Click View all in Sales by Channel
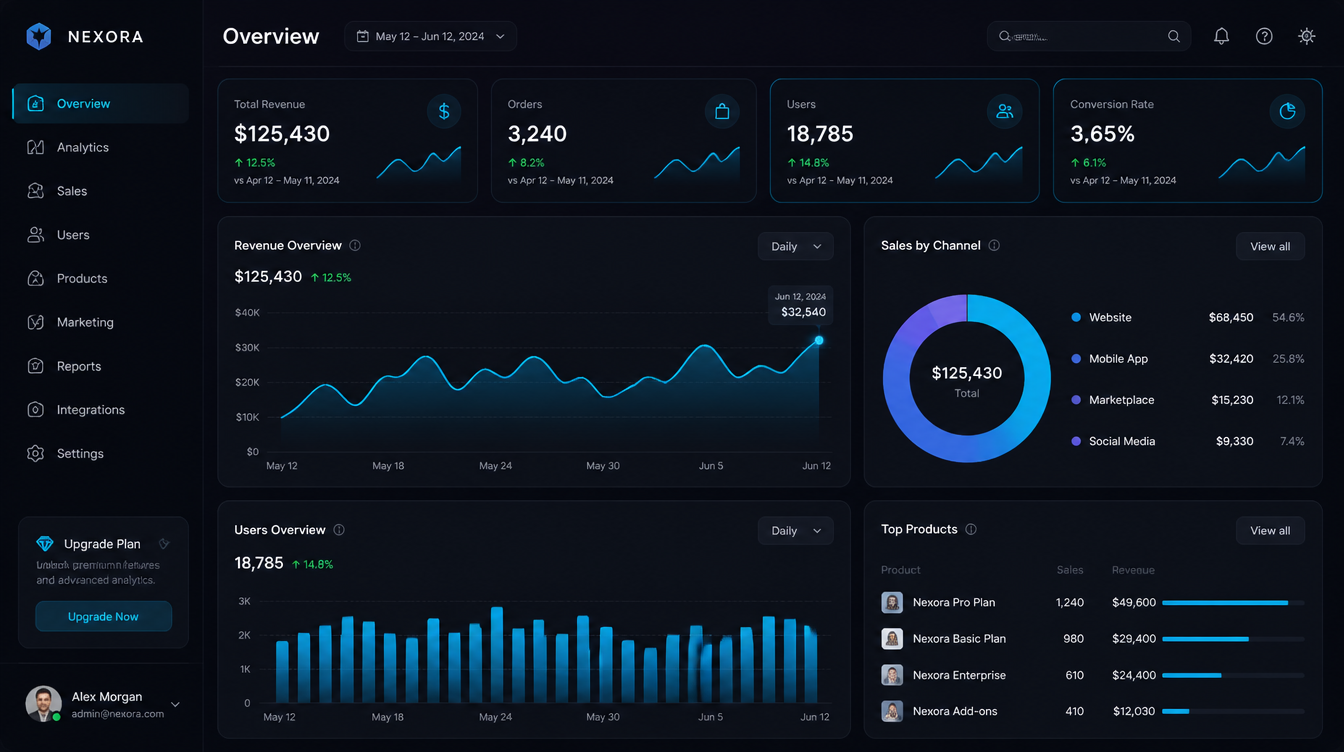The image size is (1344, 752). pyautogui.click(x=1270, y=246)
